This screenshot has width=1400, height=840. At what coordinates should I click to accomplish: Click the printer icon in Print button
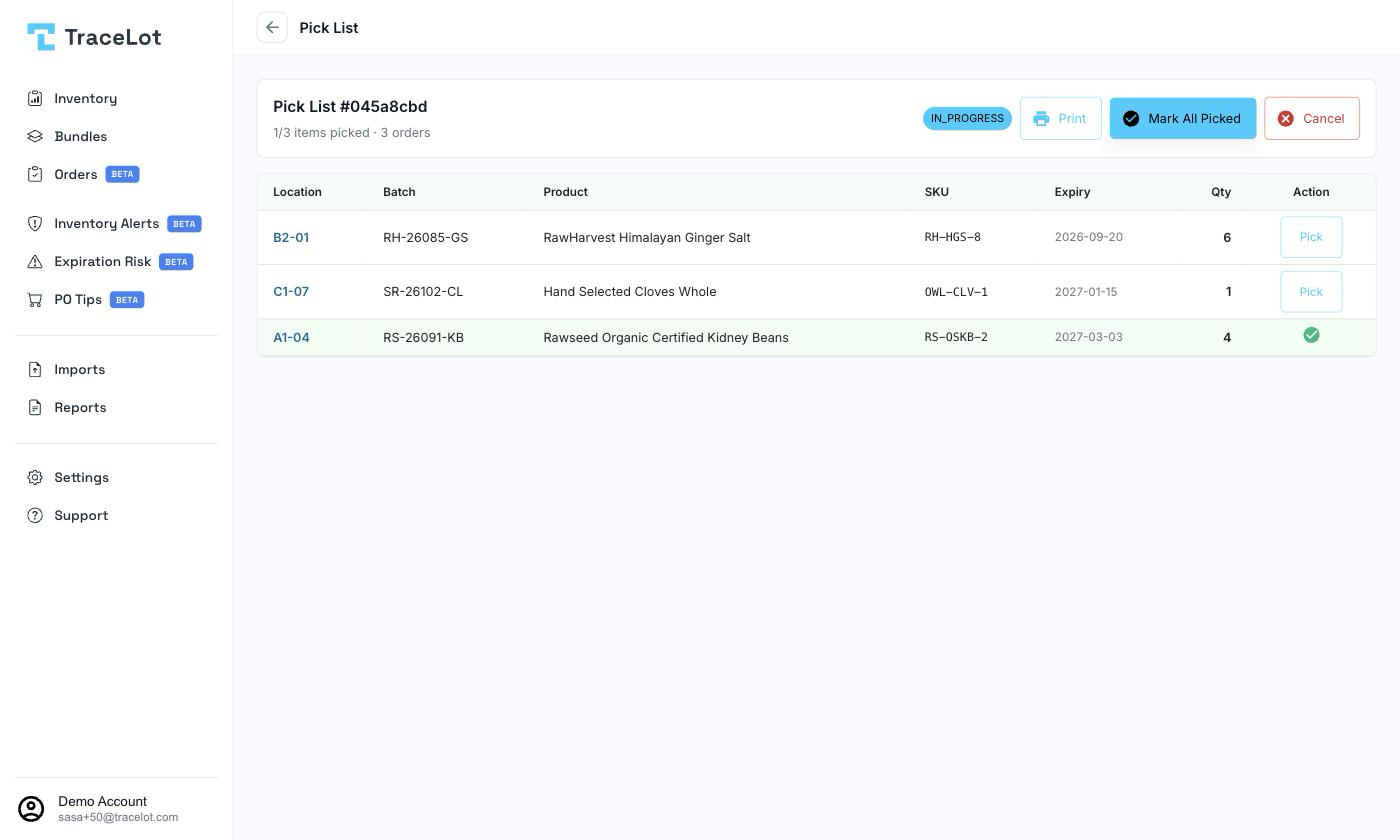coord(1041,118)
